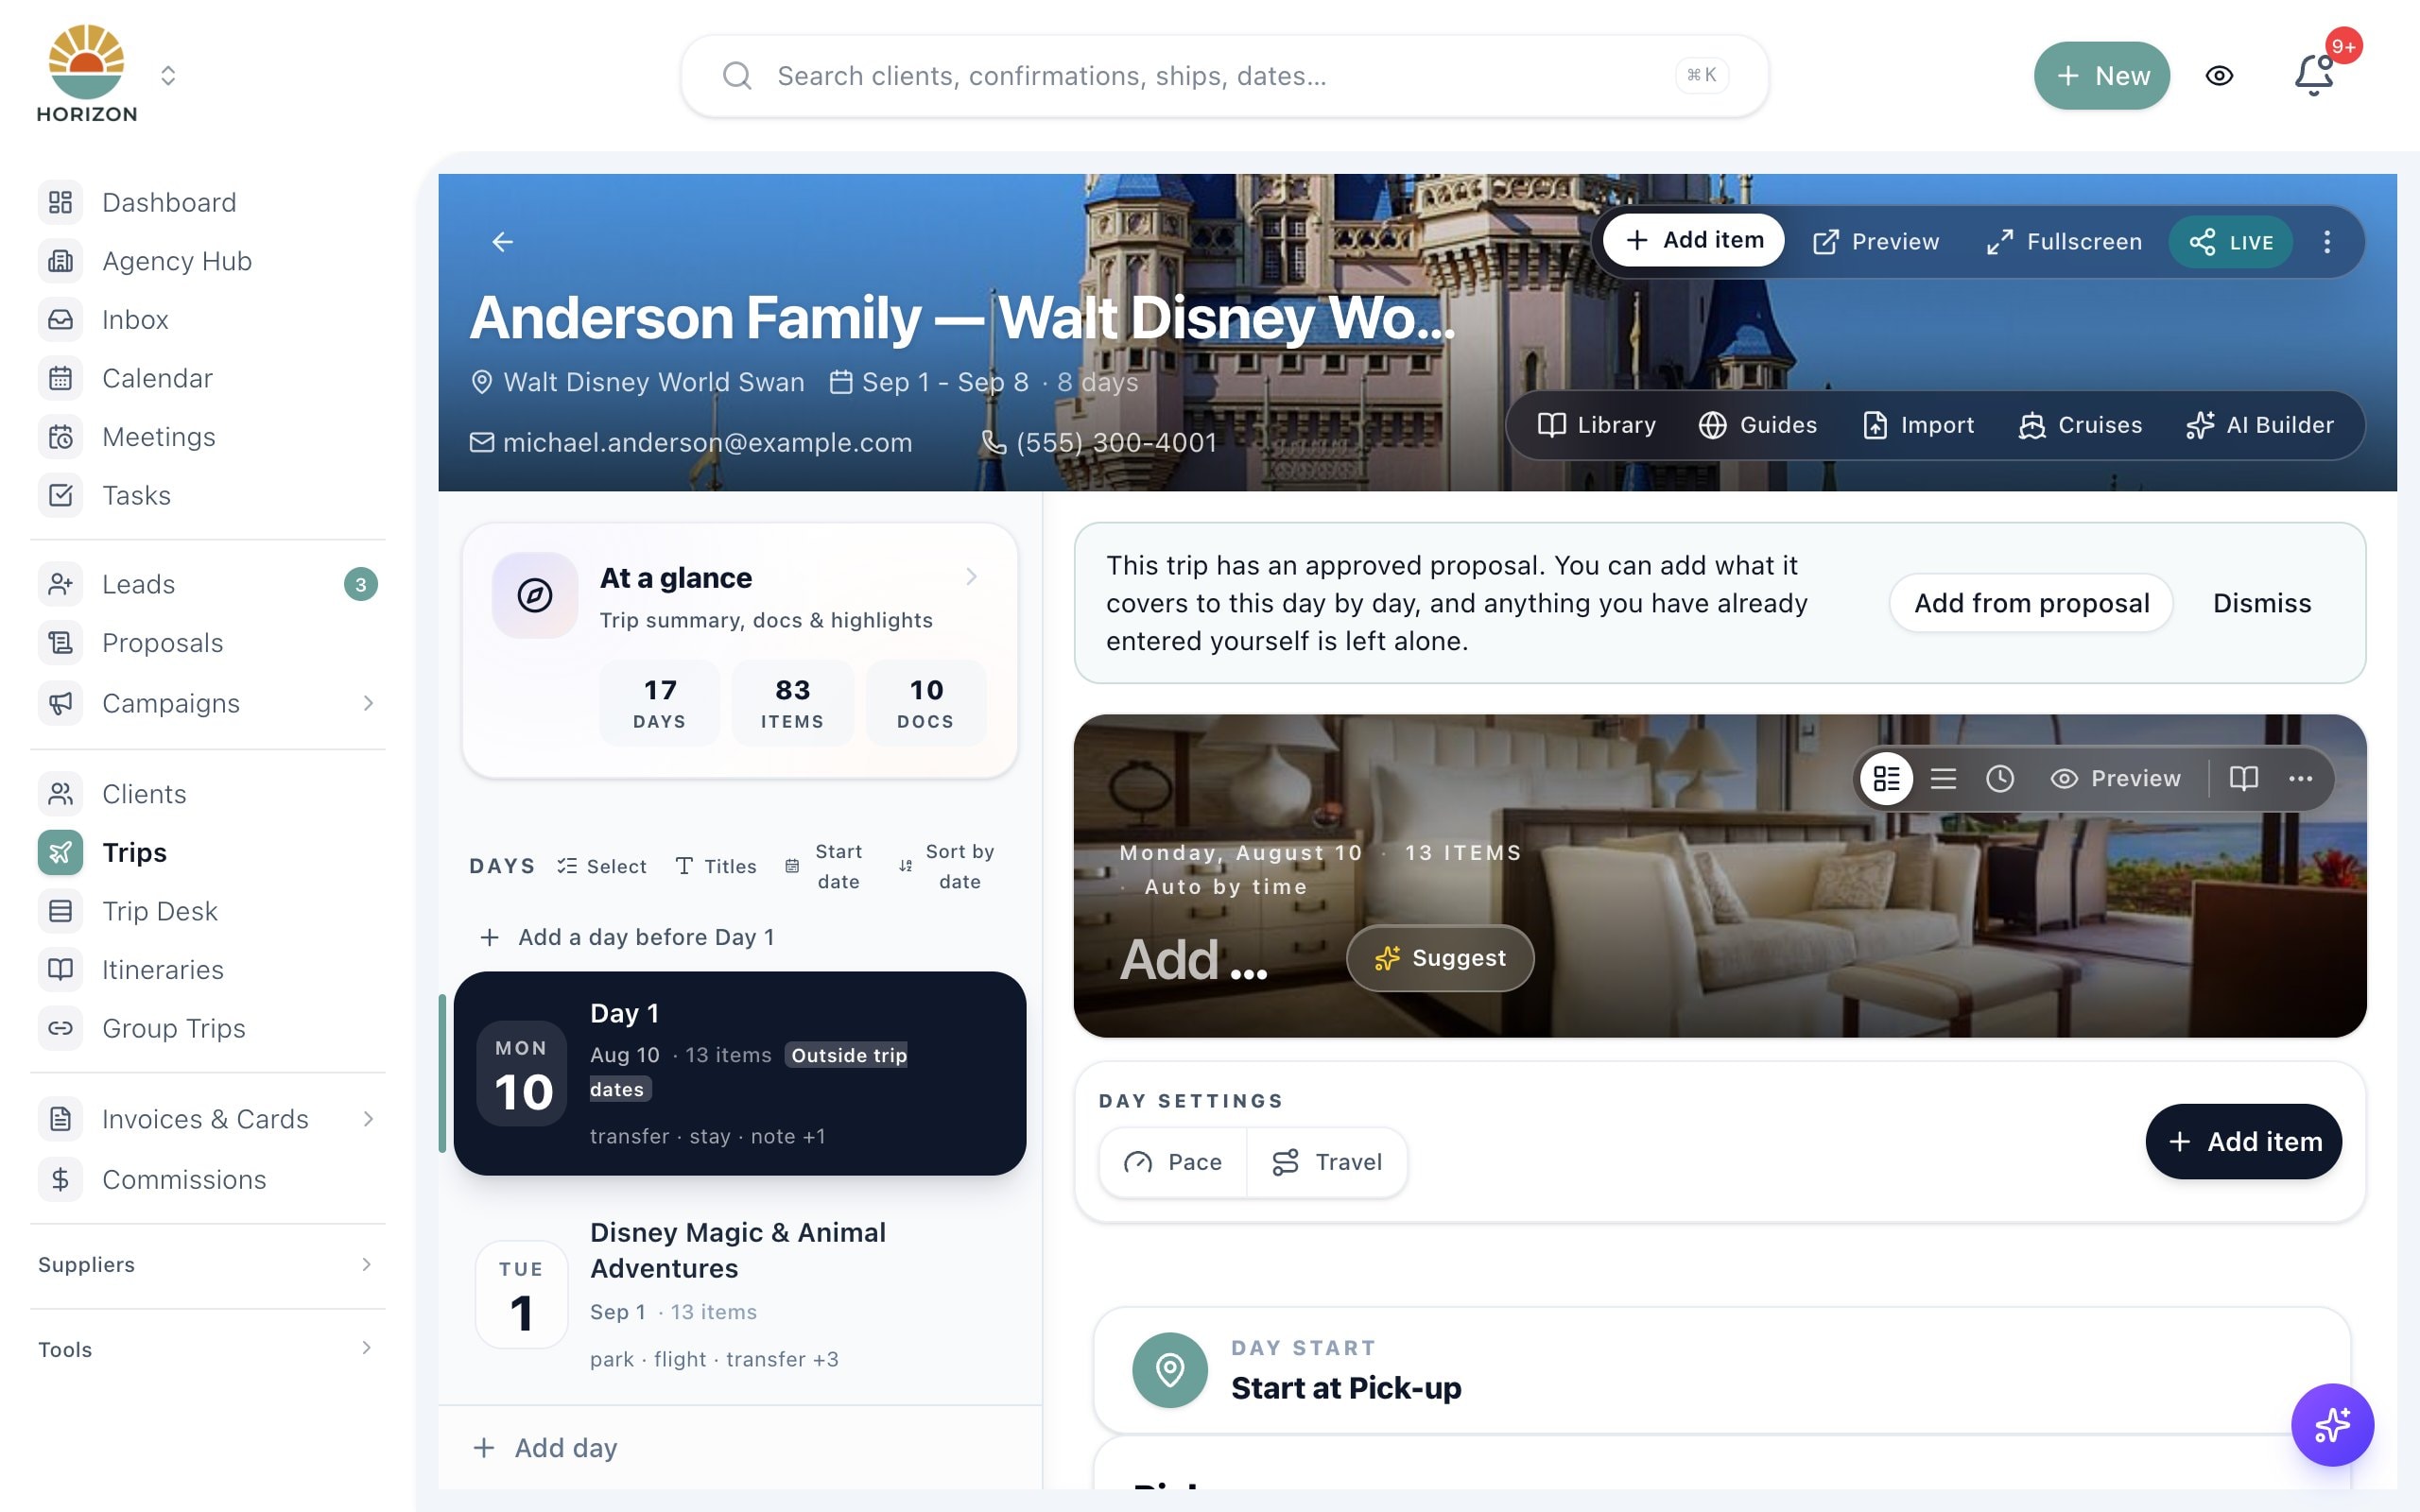Expand Invoices & Cards submenu
The image size is (2420, 1512).
[368, 1119]
